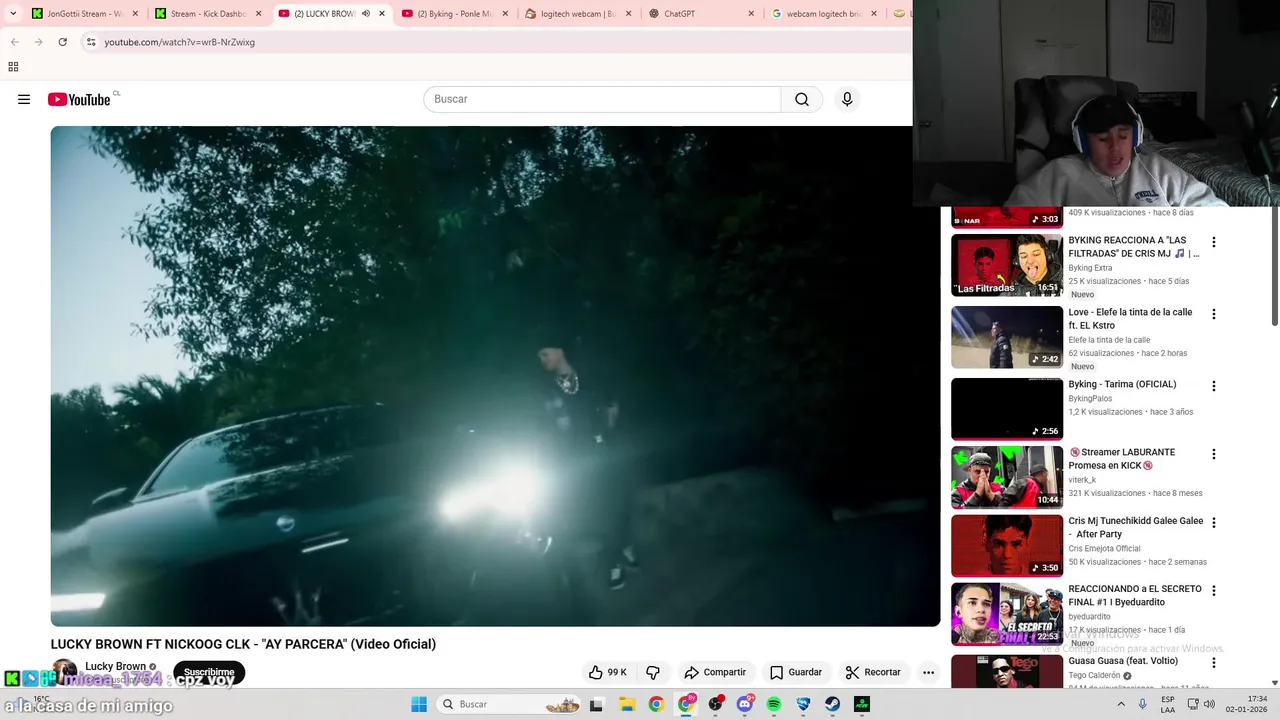This screenshot has width=1280, height=720.
Task: Open the Recortar clip button
Action: point(873,672)
